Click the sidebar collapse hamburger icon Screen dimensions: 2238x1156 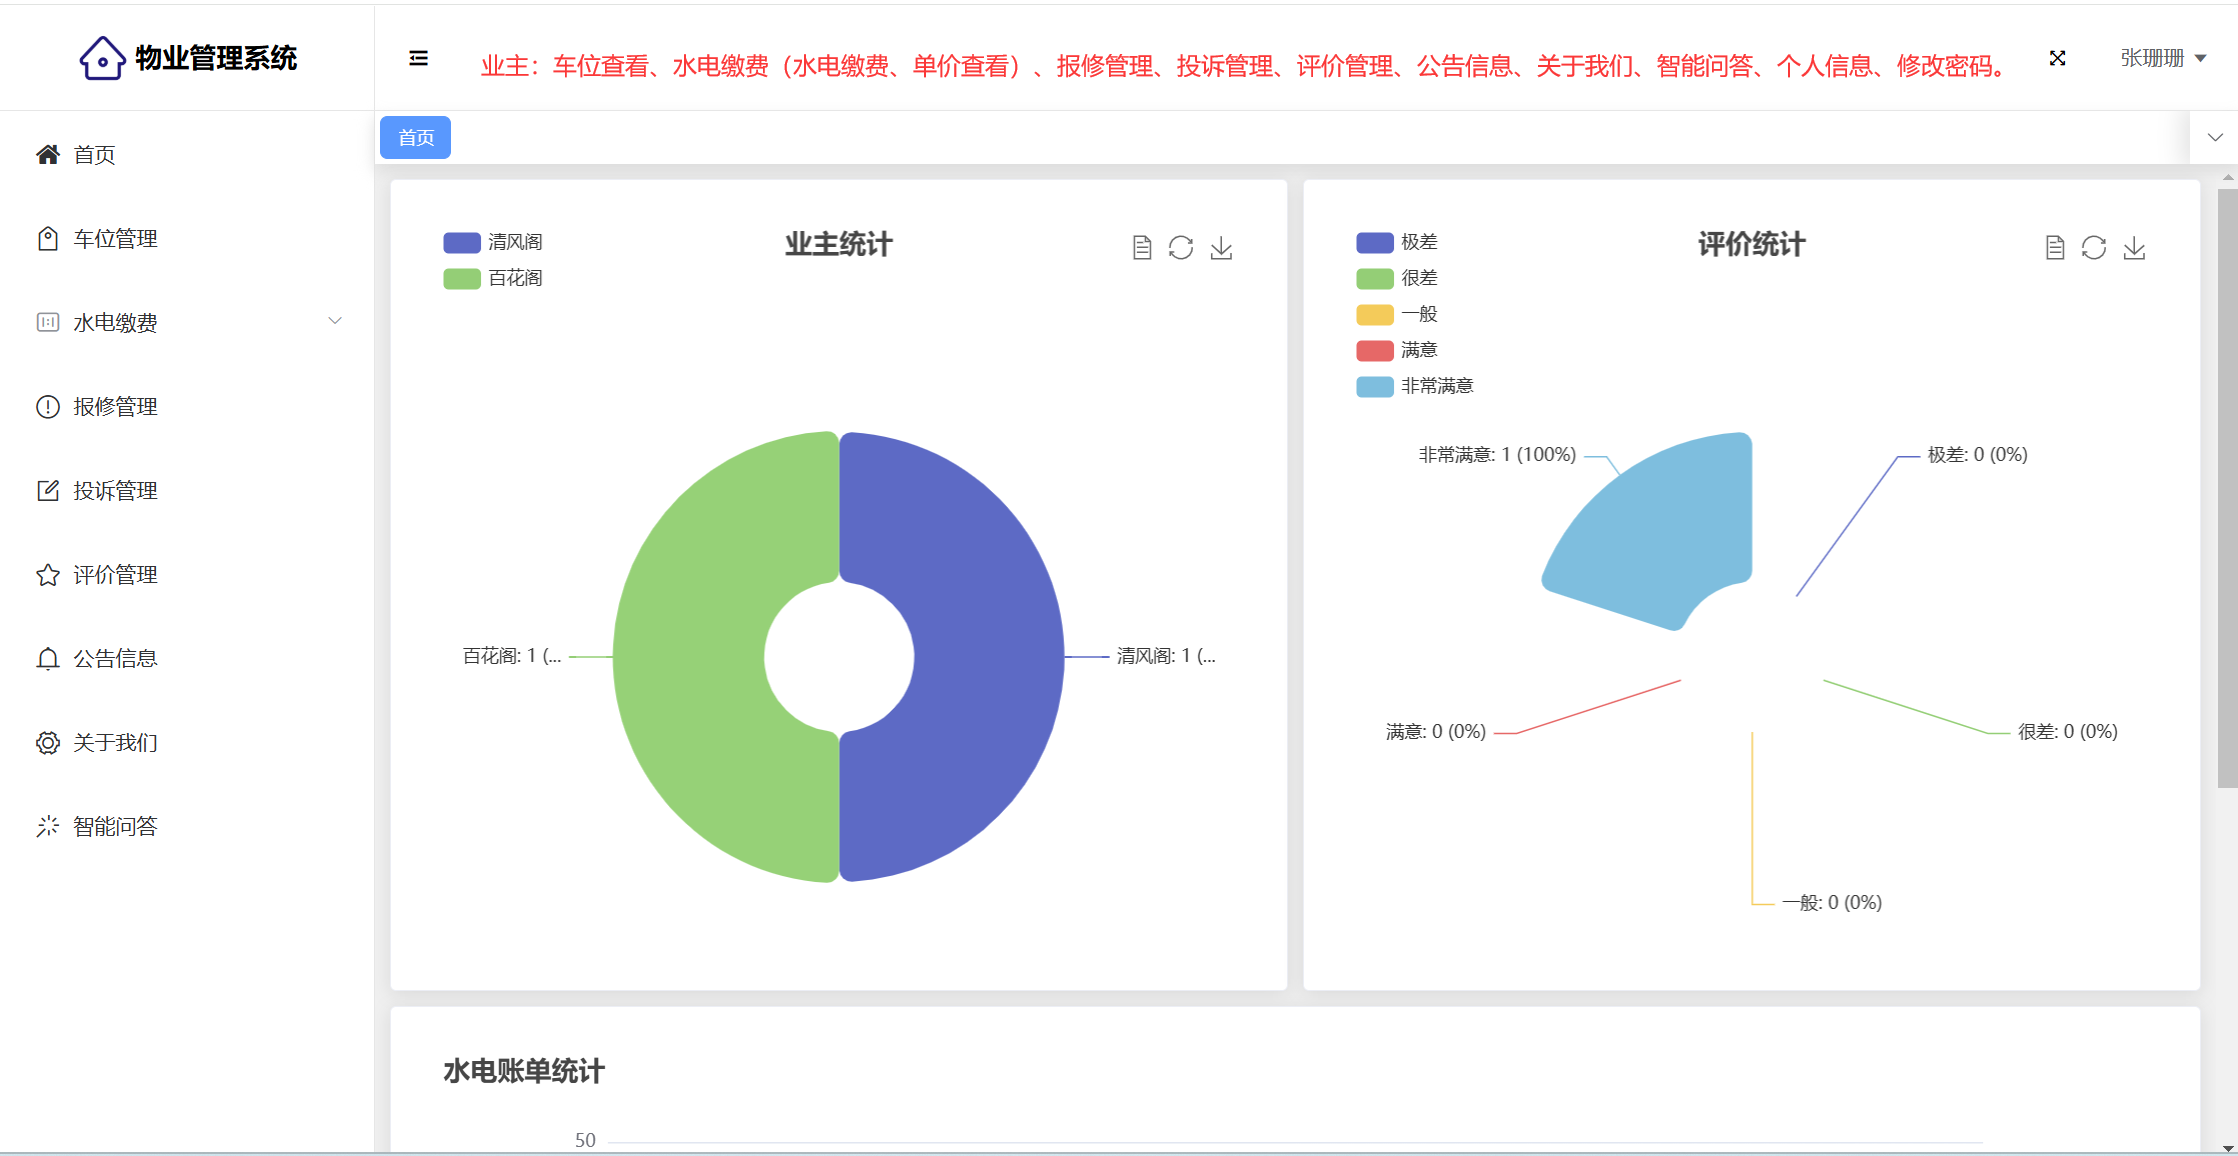pos(418,59)
